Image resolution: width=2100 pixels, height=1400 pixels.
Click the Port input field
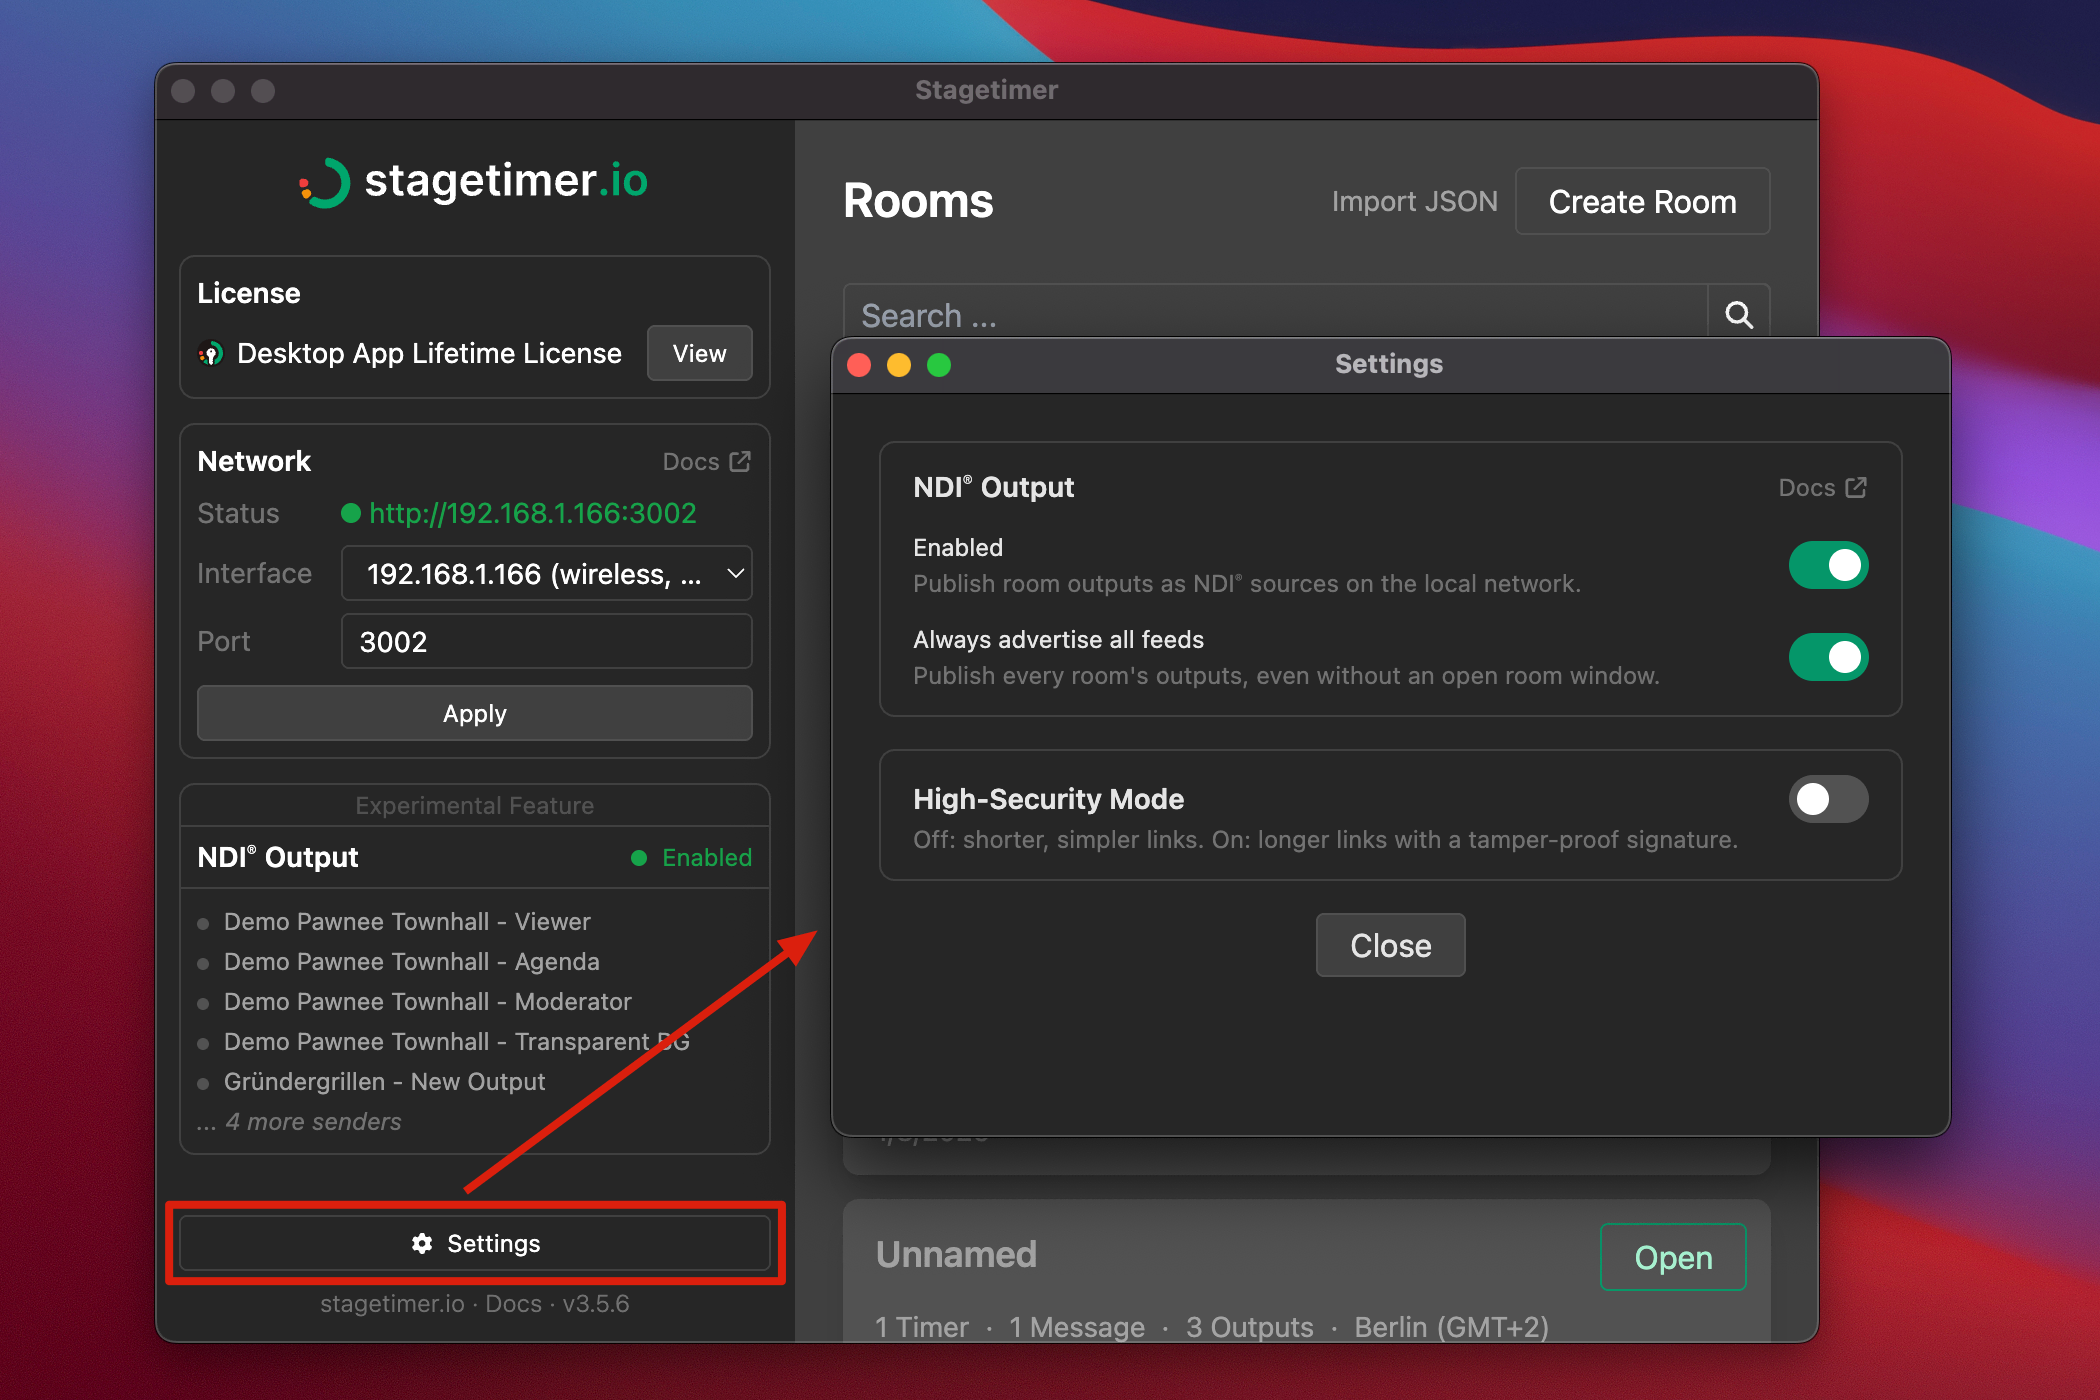(x=547, y=641)
